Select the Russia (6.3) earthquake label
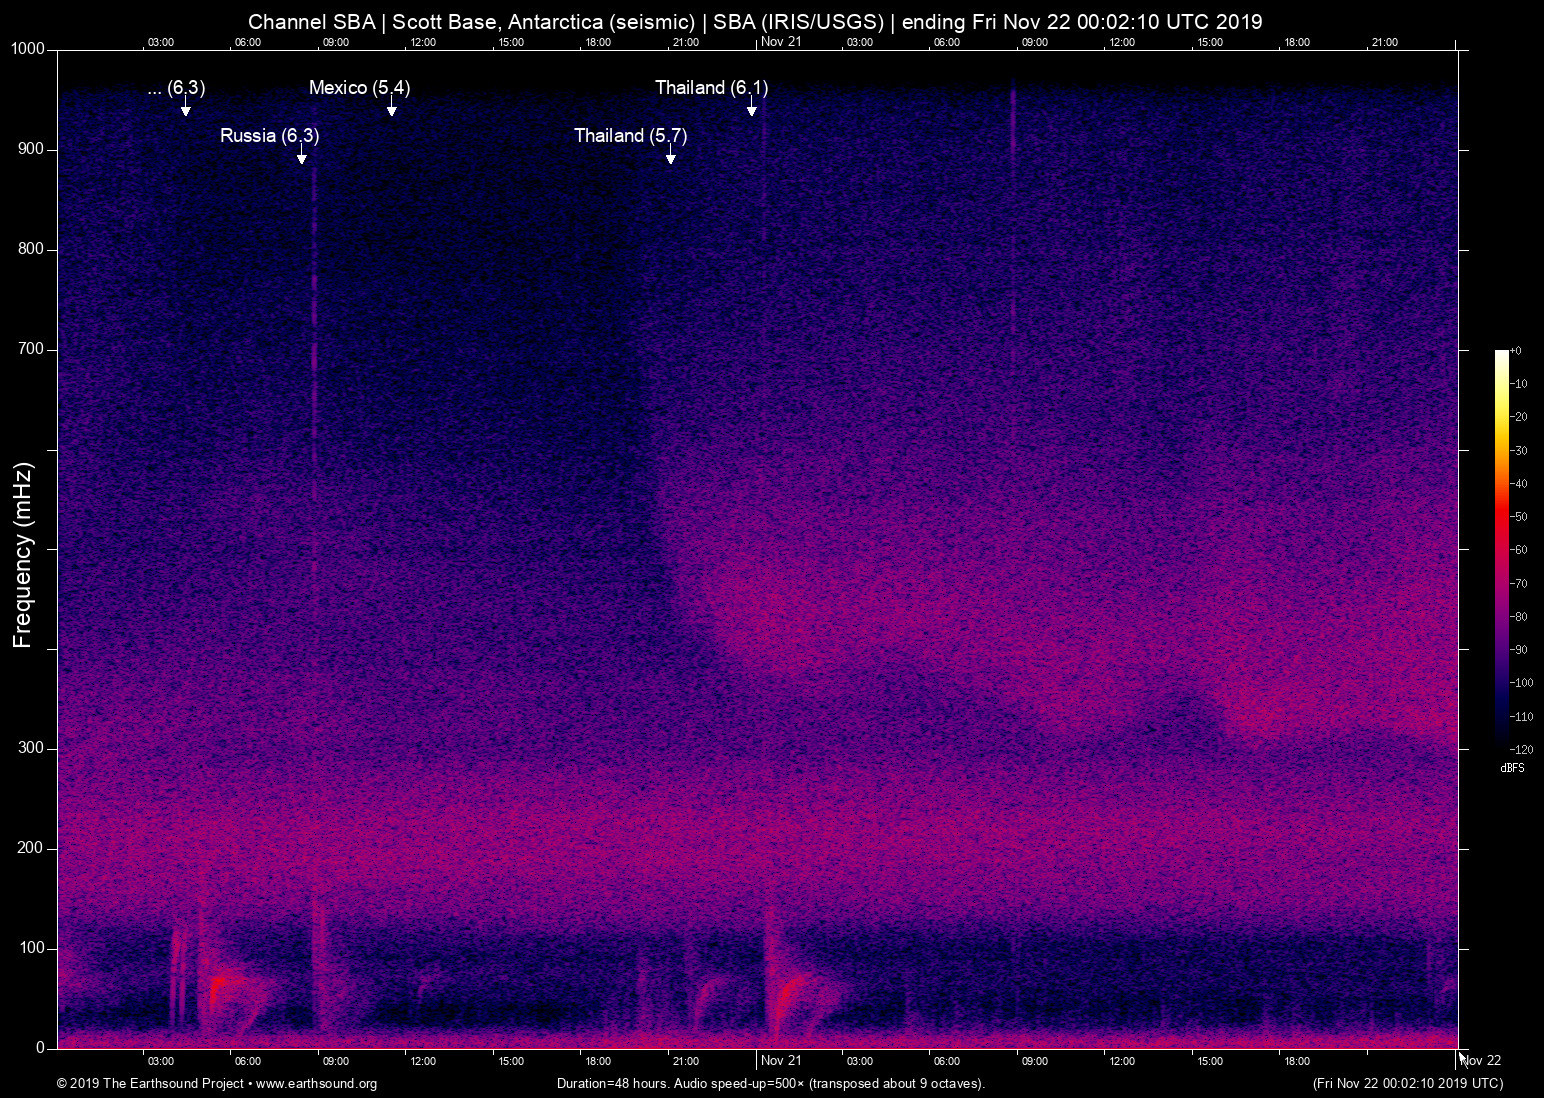Viewport: 1544px width, 1098px height. point(269,135)
